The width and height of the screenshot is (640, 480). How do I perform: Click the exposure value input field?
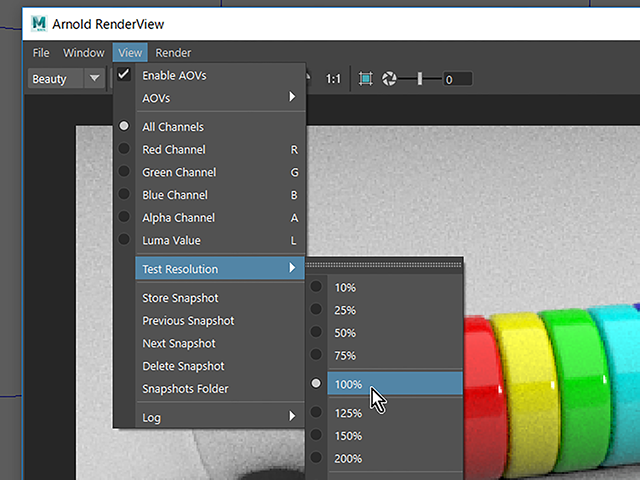[x=458, y=79]
